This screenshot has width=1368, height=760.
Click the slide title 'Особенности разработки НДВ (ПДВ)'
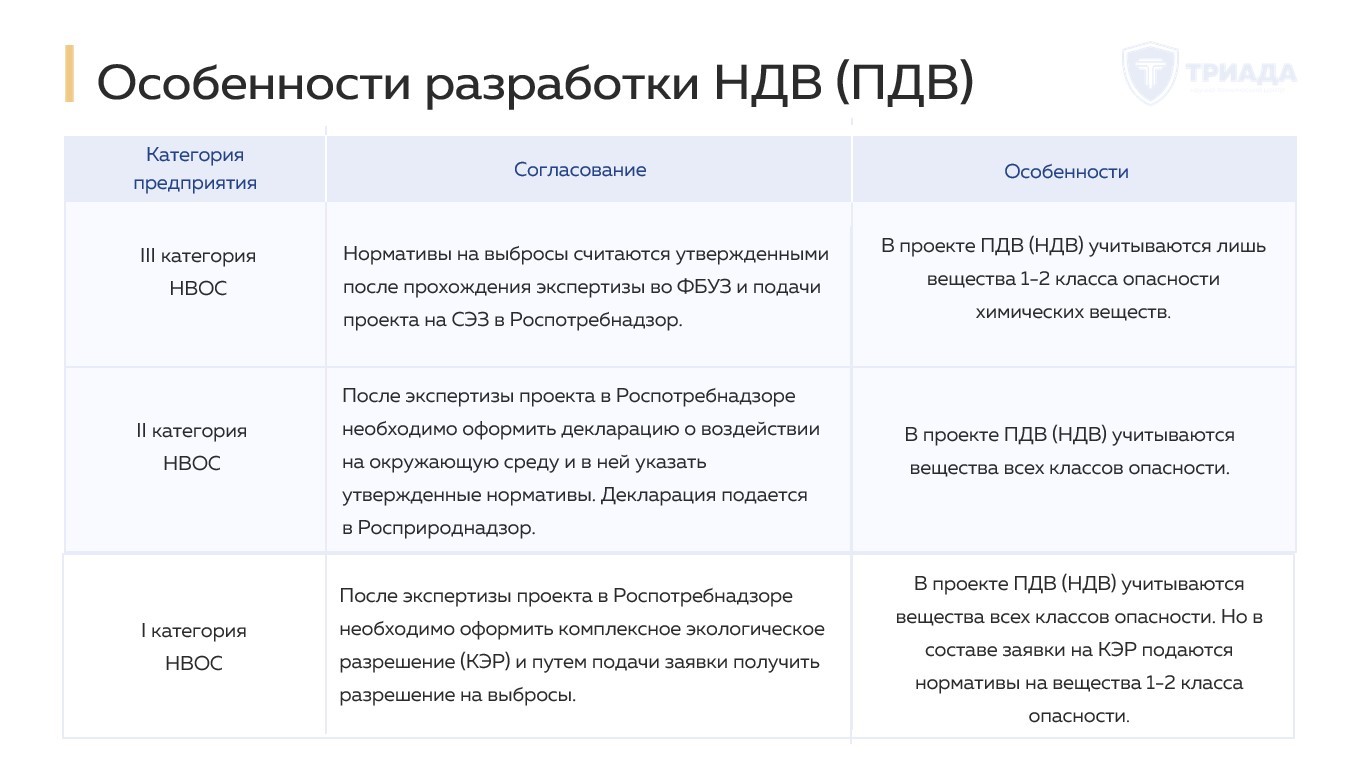click(x=534, y=83)
